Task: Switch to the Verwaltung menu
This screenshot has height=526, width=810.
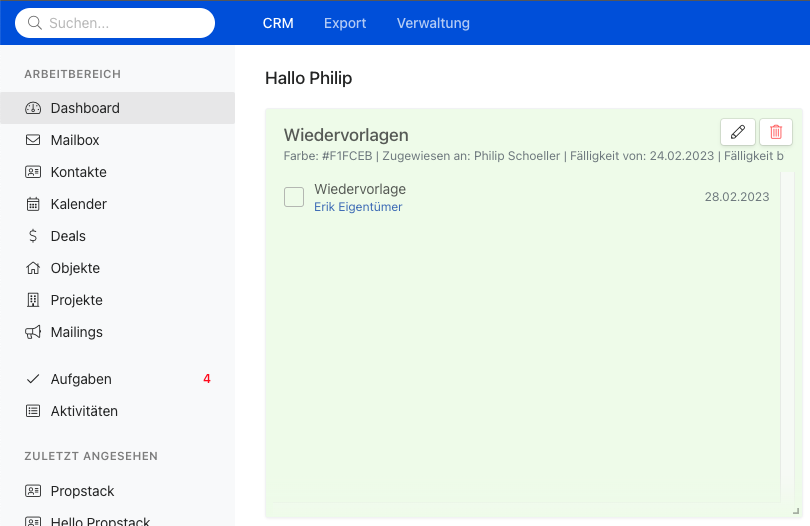Action: coord(433,23)
